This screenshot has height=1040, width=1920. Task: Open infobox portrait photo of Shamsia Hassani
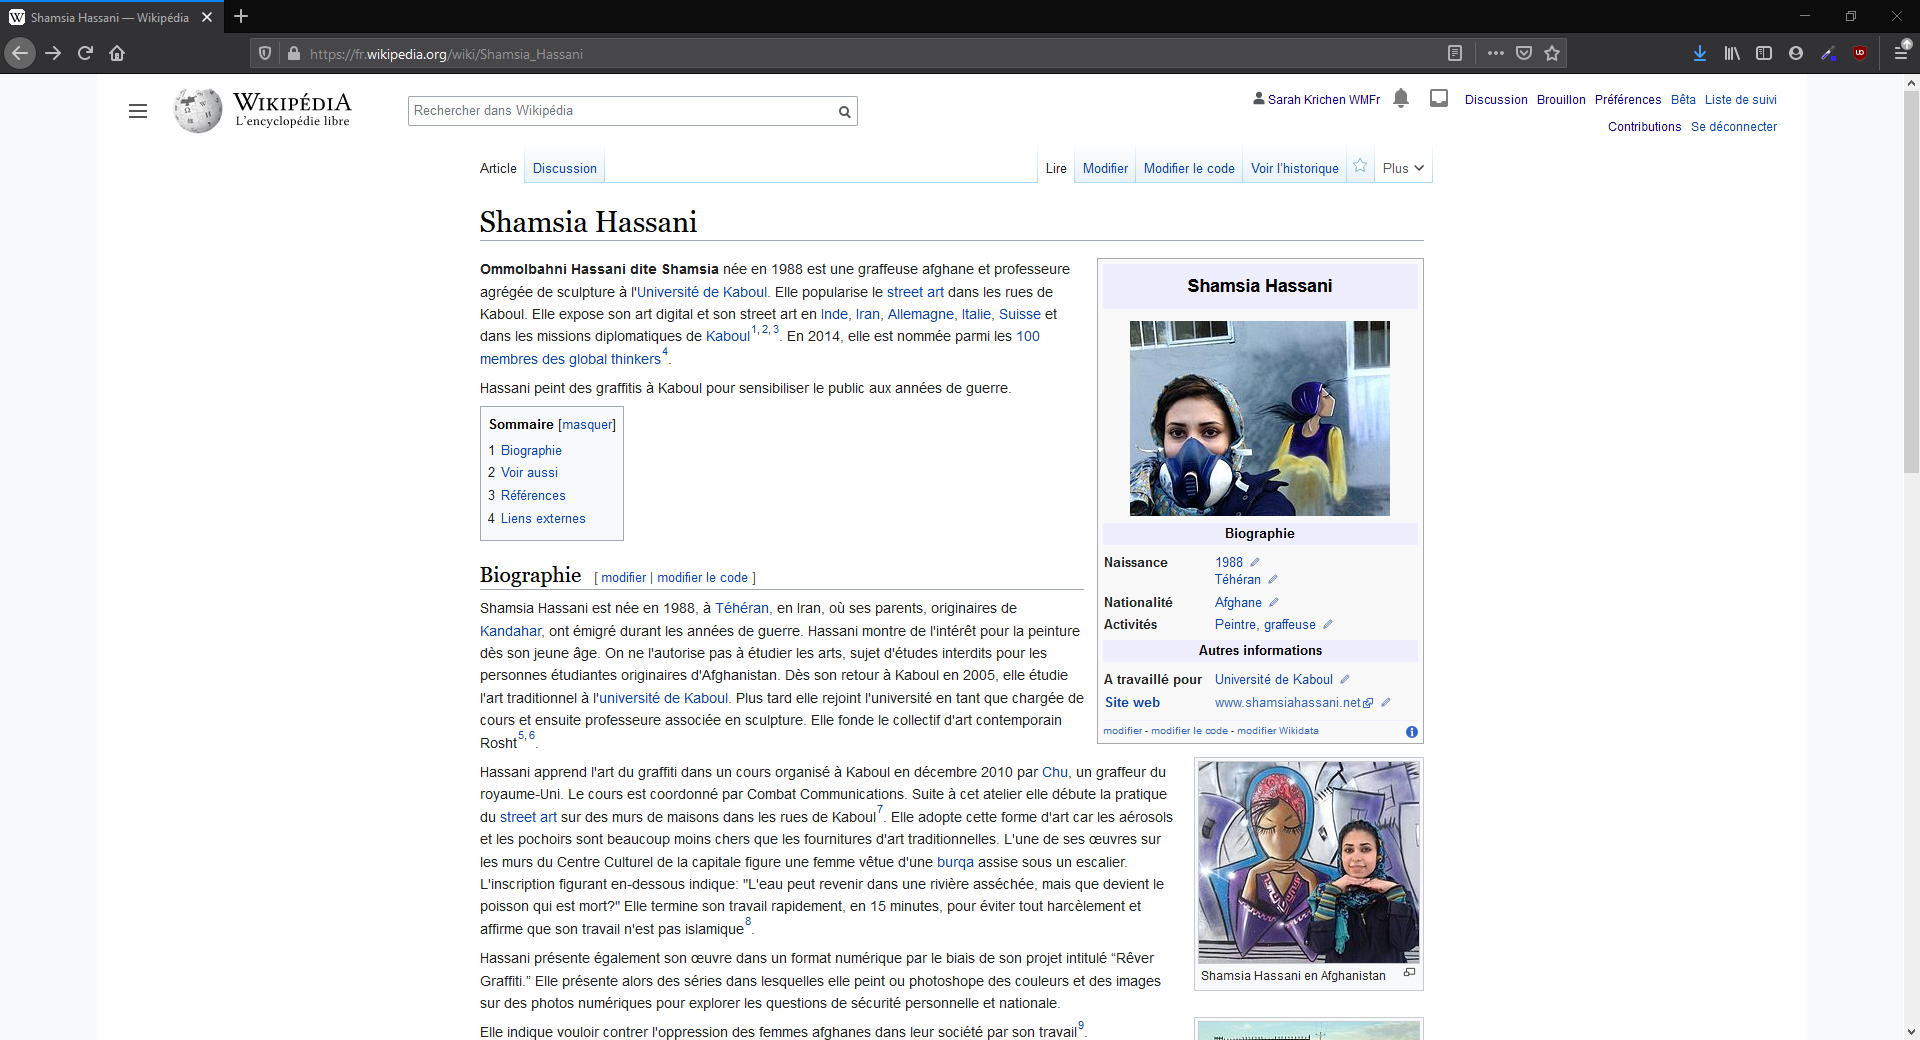pos(1259,418)
